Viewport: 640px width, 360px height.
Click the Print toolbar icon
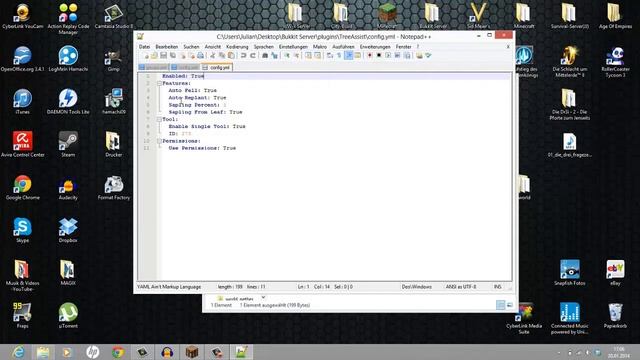(200, 56)
